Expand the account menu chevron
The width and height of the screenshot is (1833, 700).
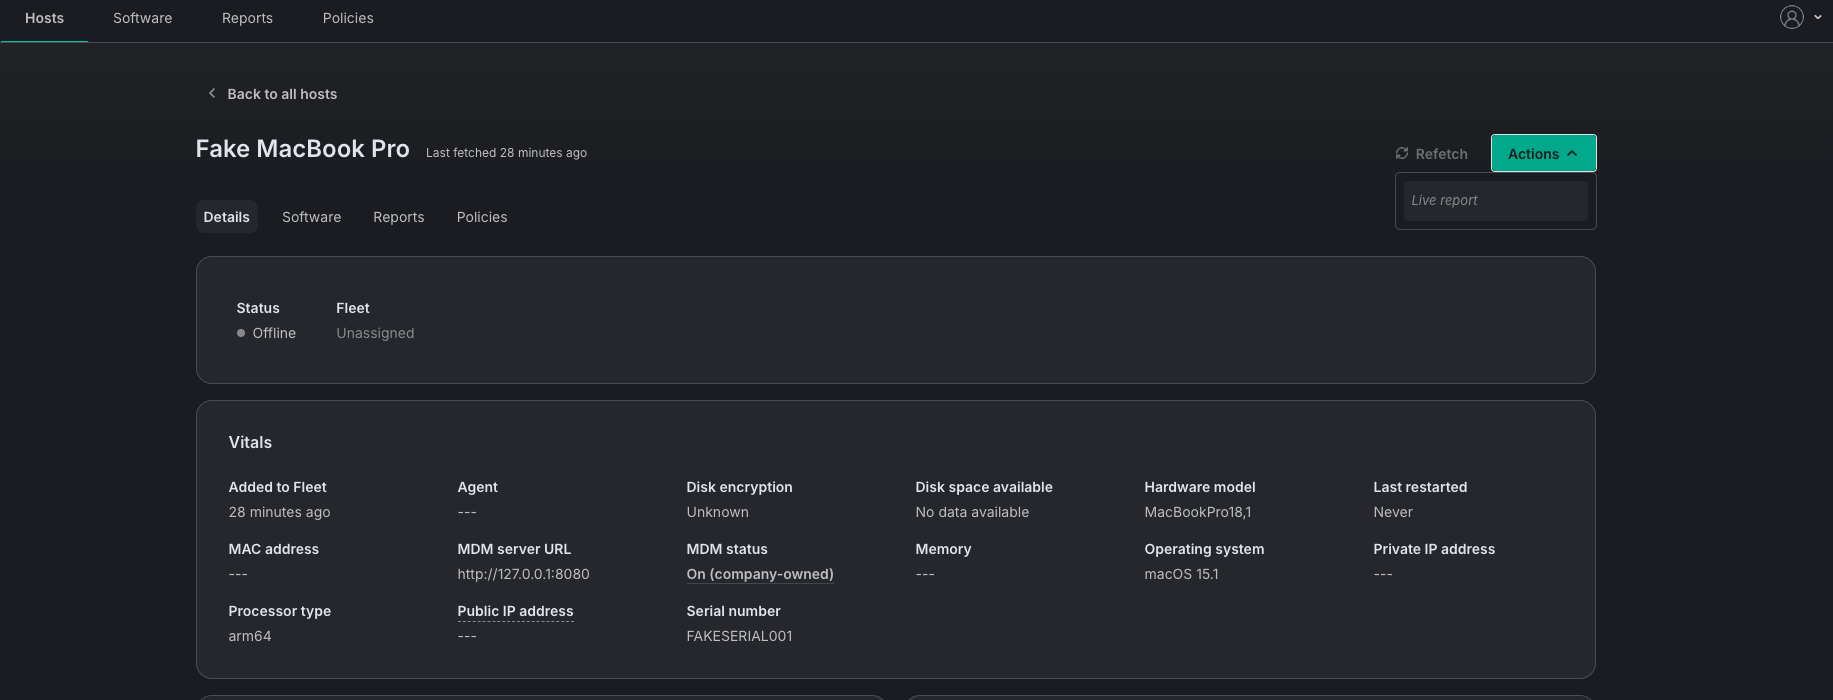[1817, 17]
